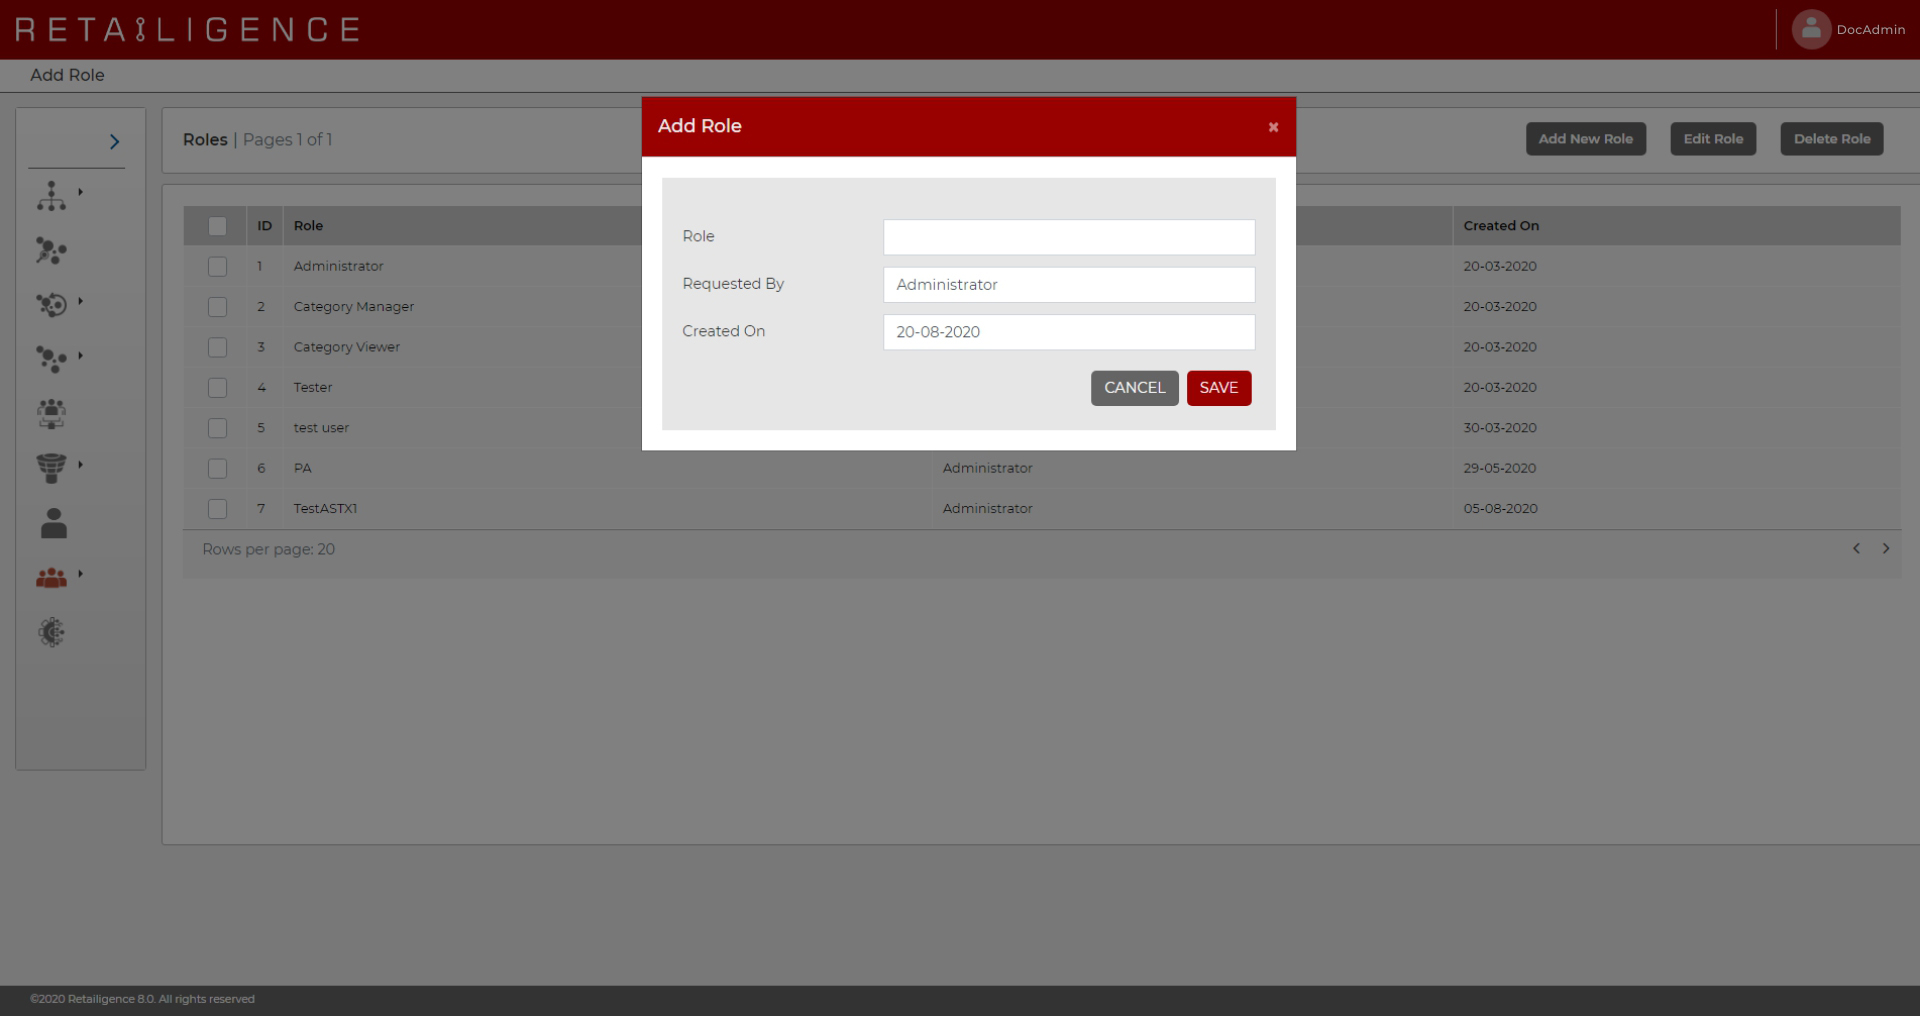Click the Created On column header

[1500, 226]
